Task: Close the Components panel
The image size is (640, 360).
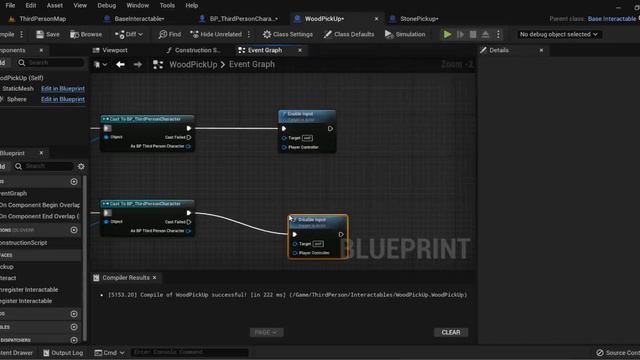Action: pyautogui.click(x=41, y=50)
